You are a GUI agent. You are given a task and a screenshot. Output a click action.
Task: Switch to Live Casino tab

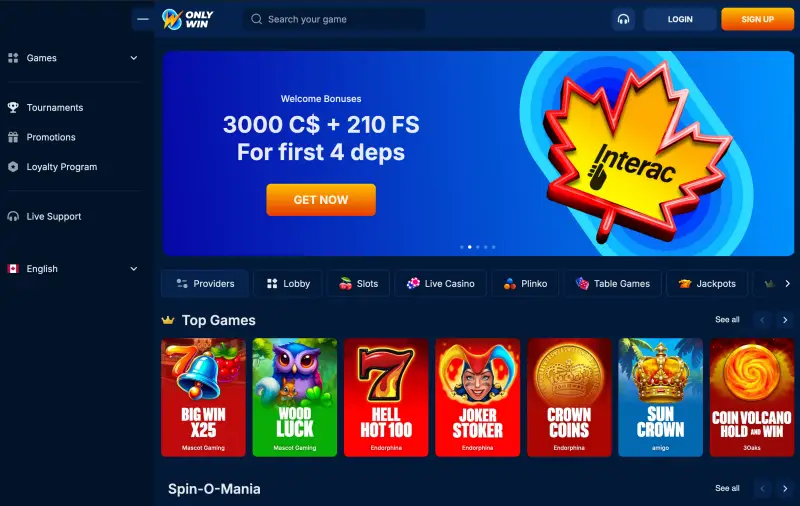(x=440, y=284)
